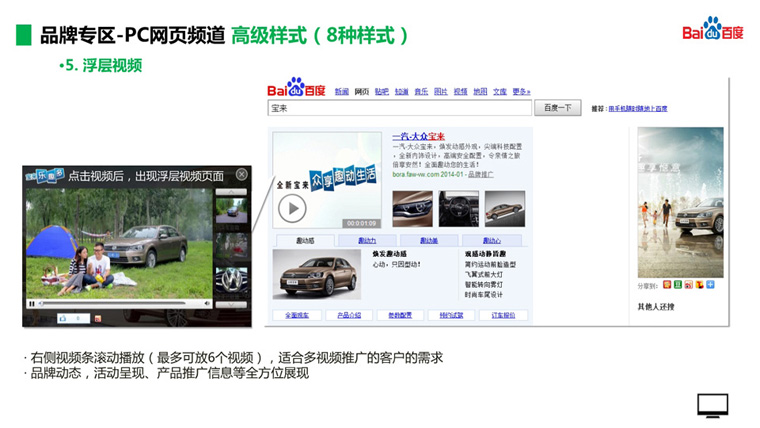760x428 pixels.
Task: Open the 知道 channel link
Action: pyautogui.click(x=401, y=91)
